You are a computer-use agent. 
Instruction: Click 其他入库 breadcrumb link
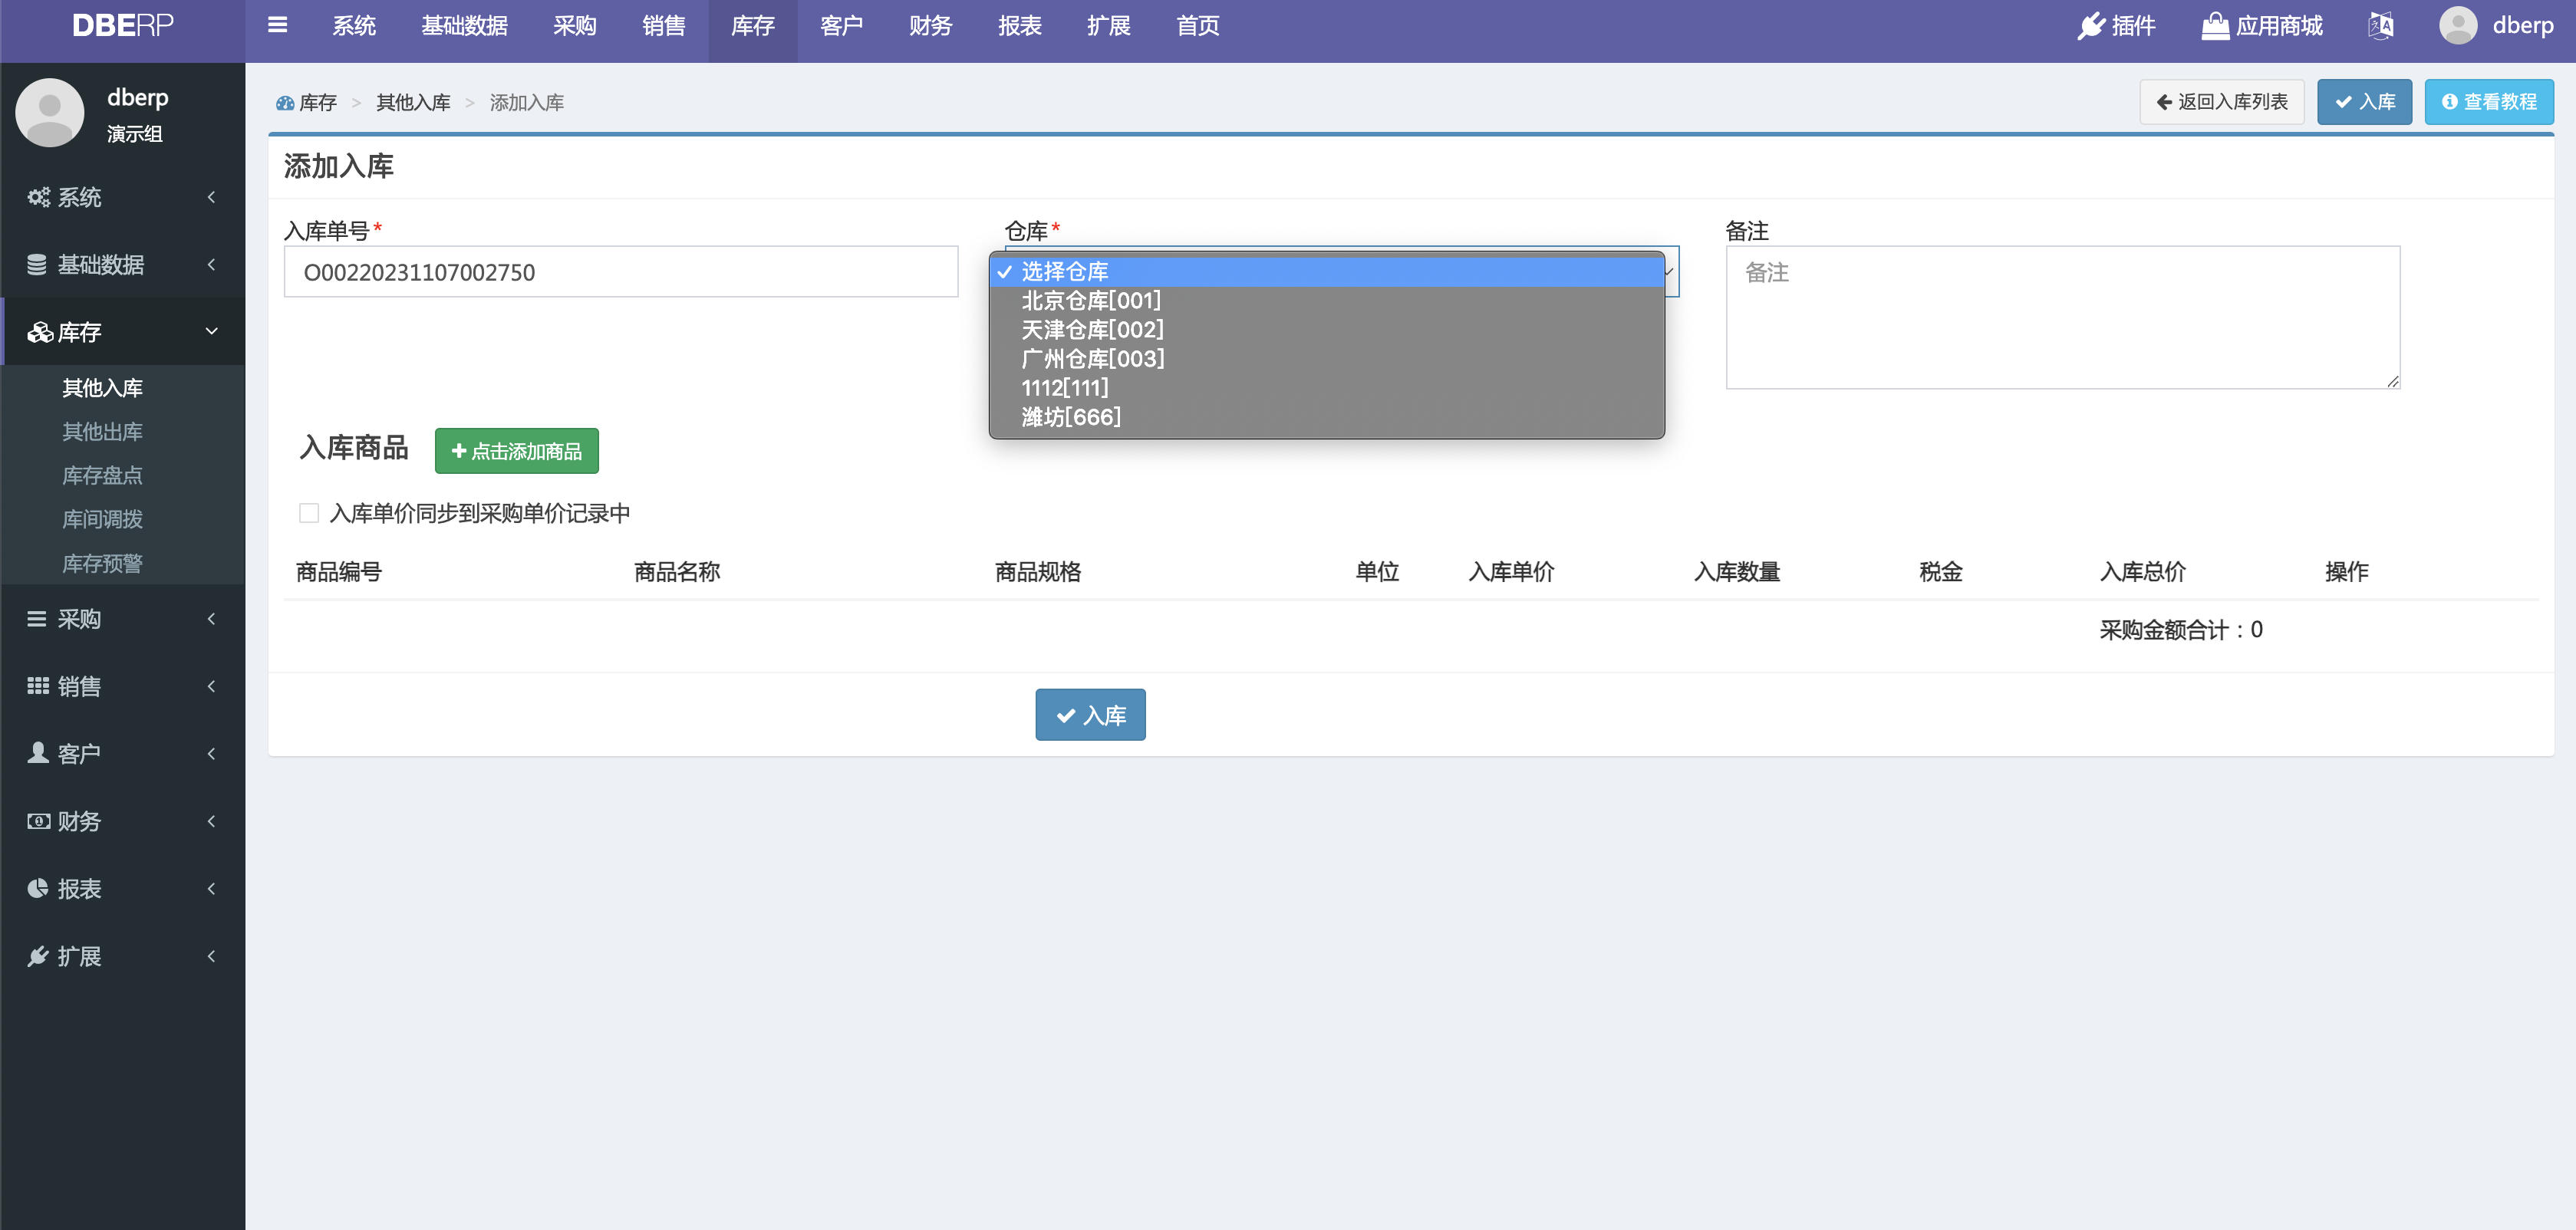click(413, 103)
